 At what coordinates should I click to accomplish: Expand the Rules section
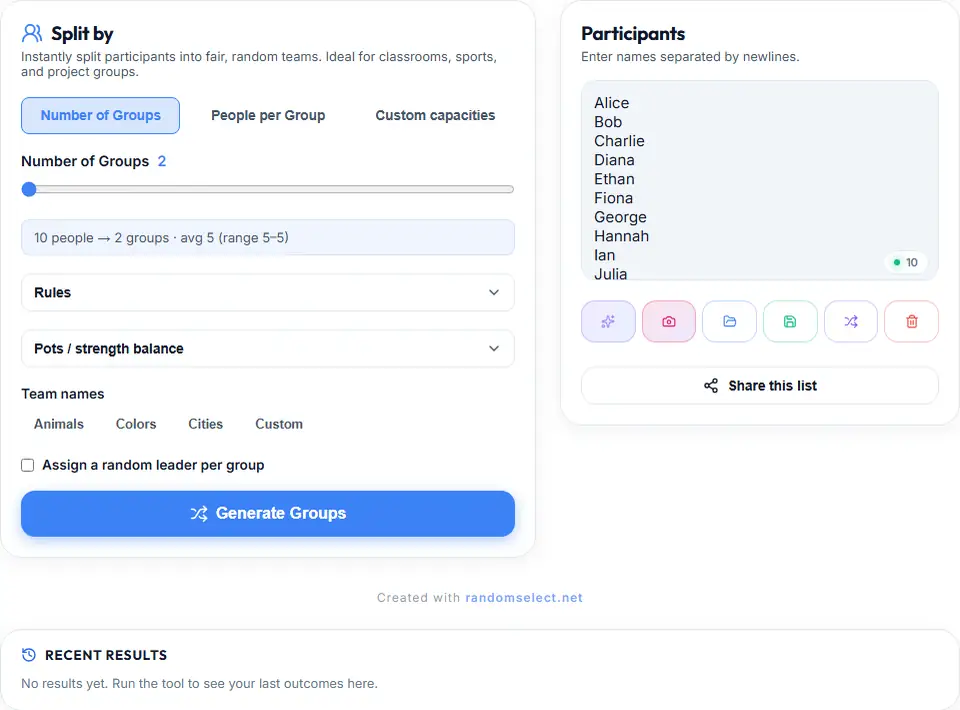pyautogui.click(x=268, y=293)
